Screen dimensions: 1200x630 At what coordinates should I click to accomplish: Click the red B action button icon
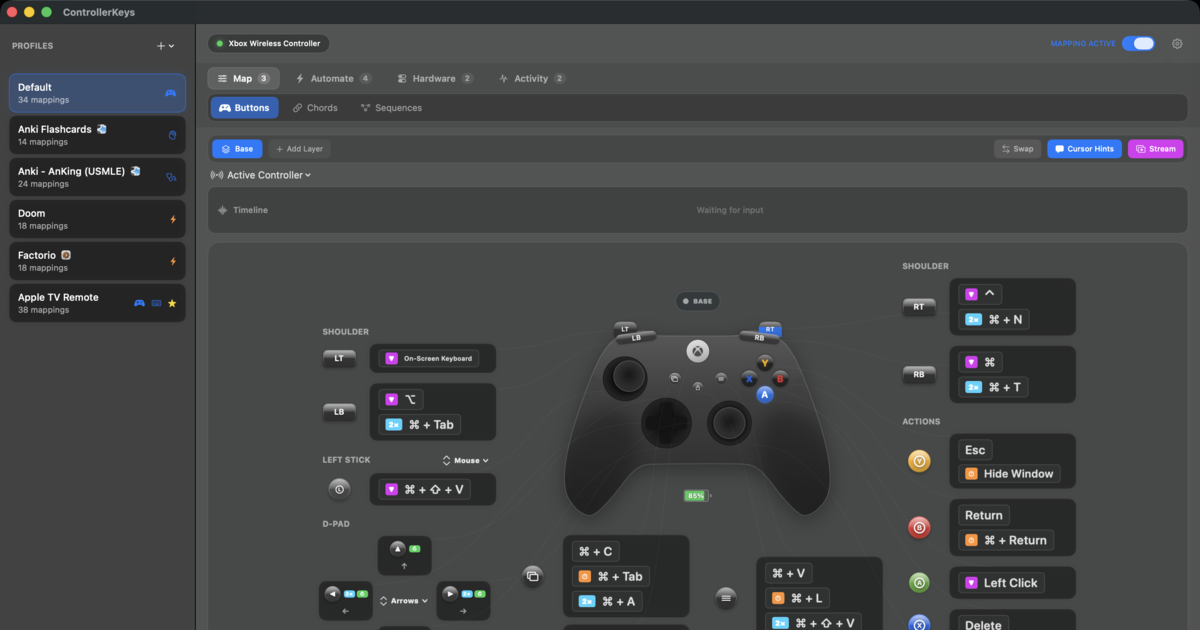(x=919, y=527)
